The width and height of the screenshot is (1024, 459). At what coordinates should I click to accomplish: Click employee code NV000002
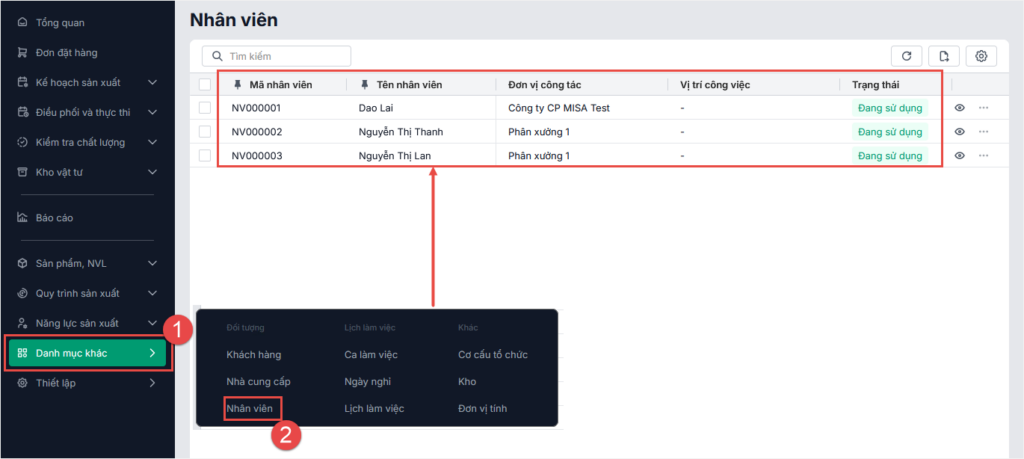click(257, 132)
